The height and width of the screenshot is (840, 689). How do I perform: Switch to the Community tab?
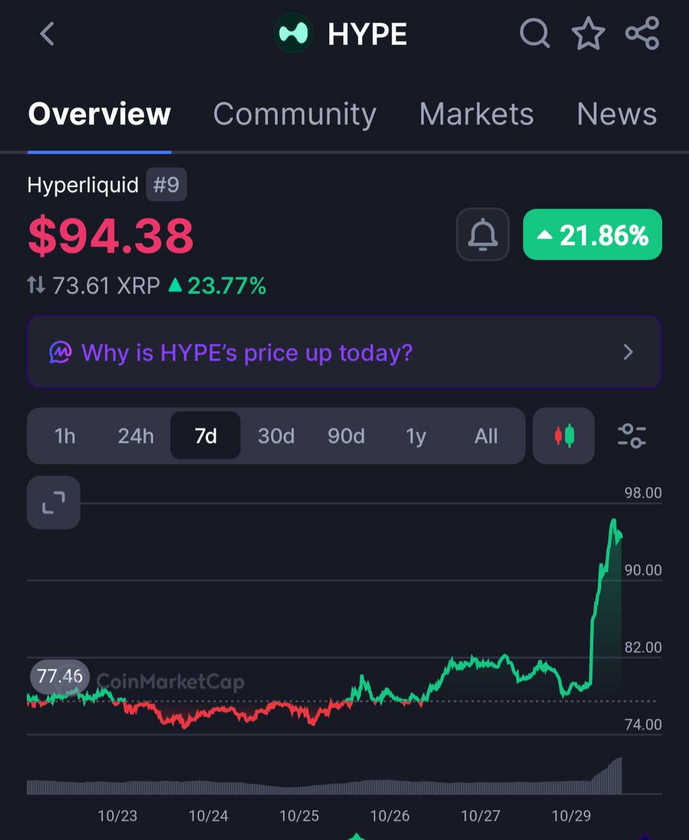click(295, 114)
